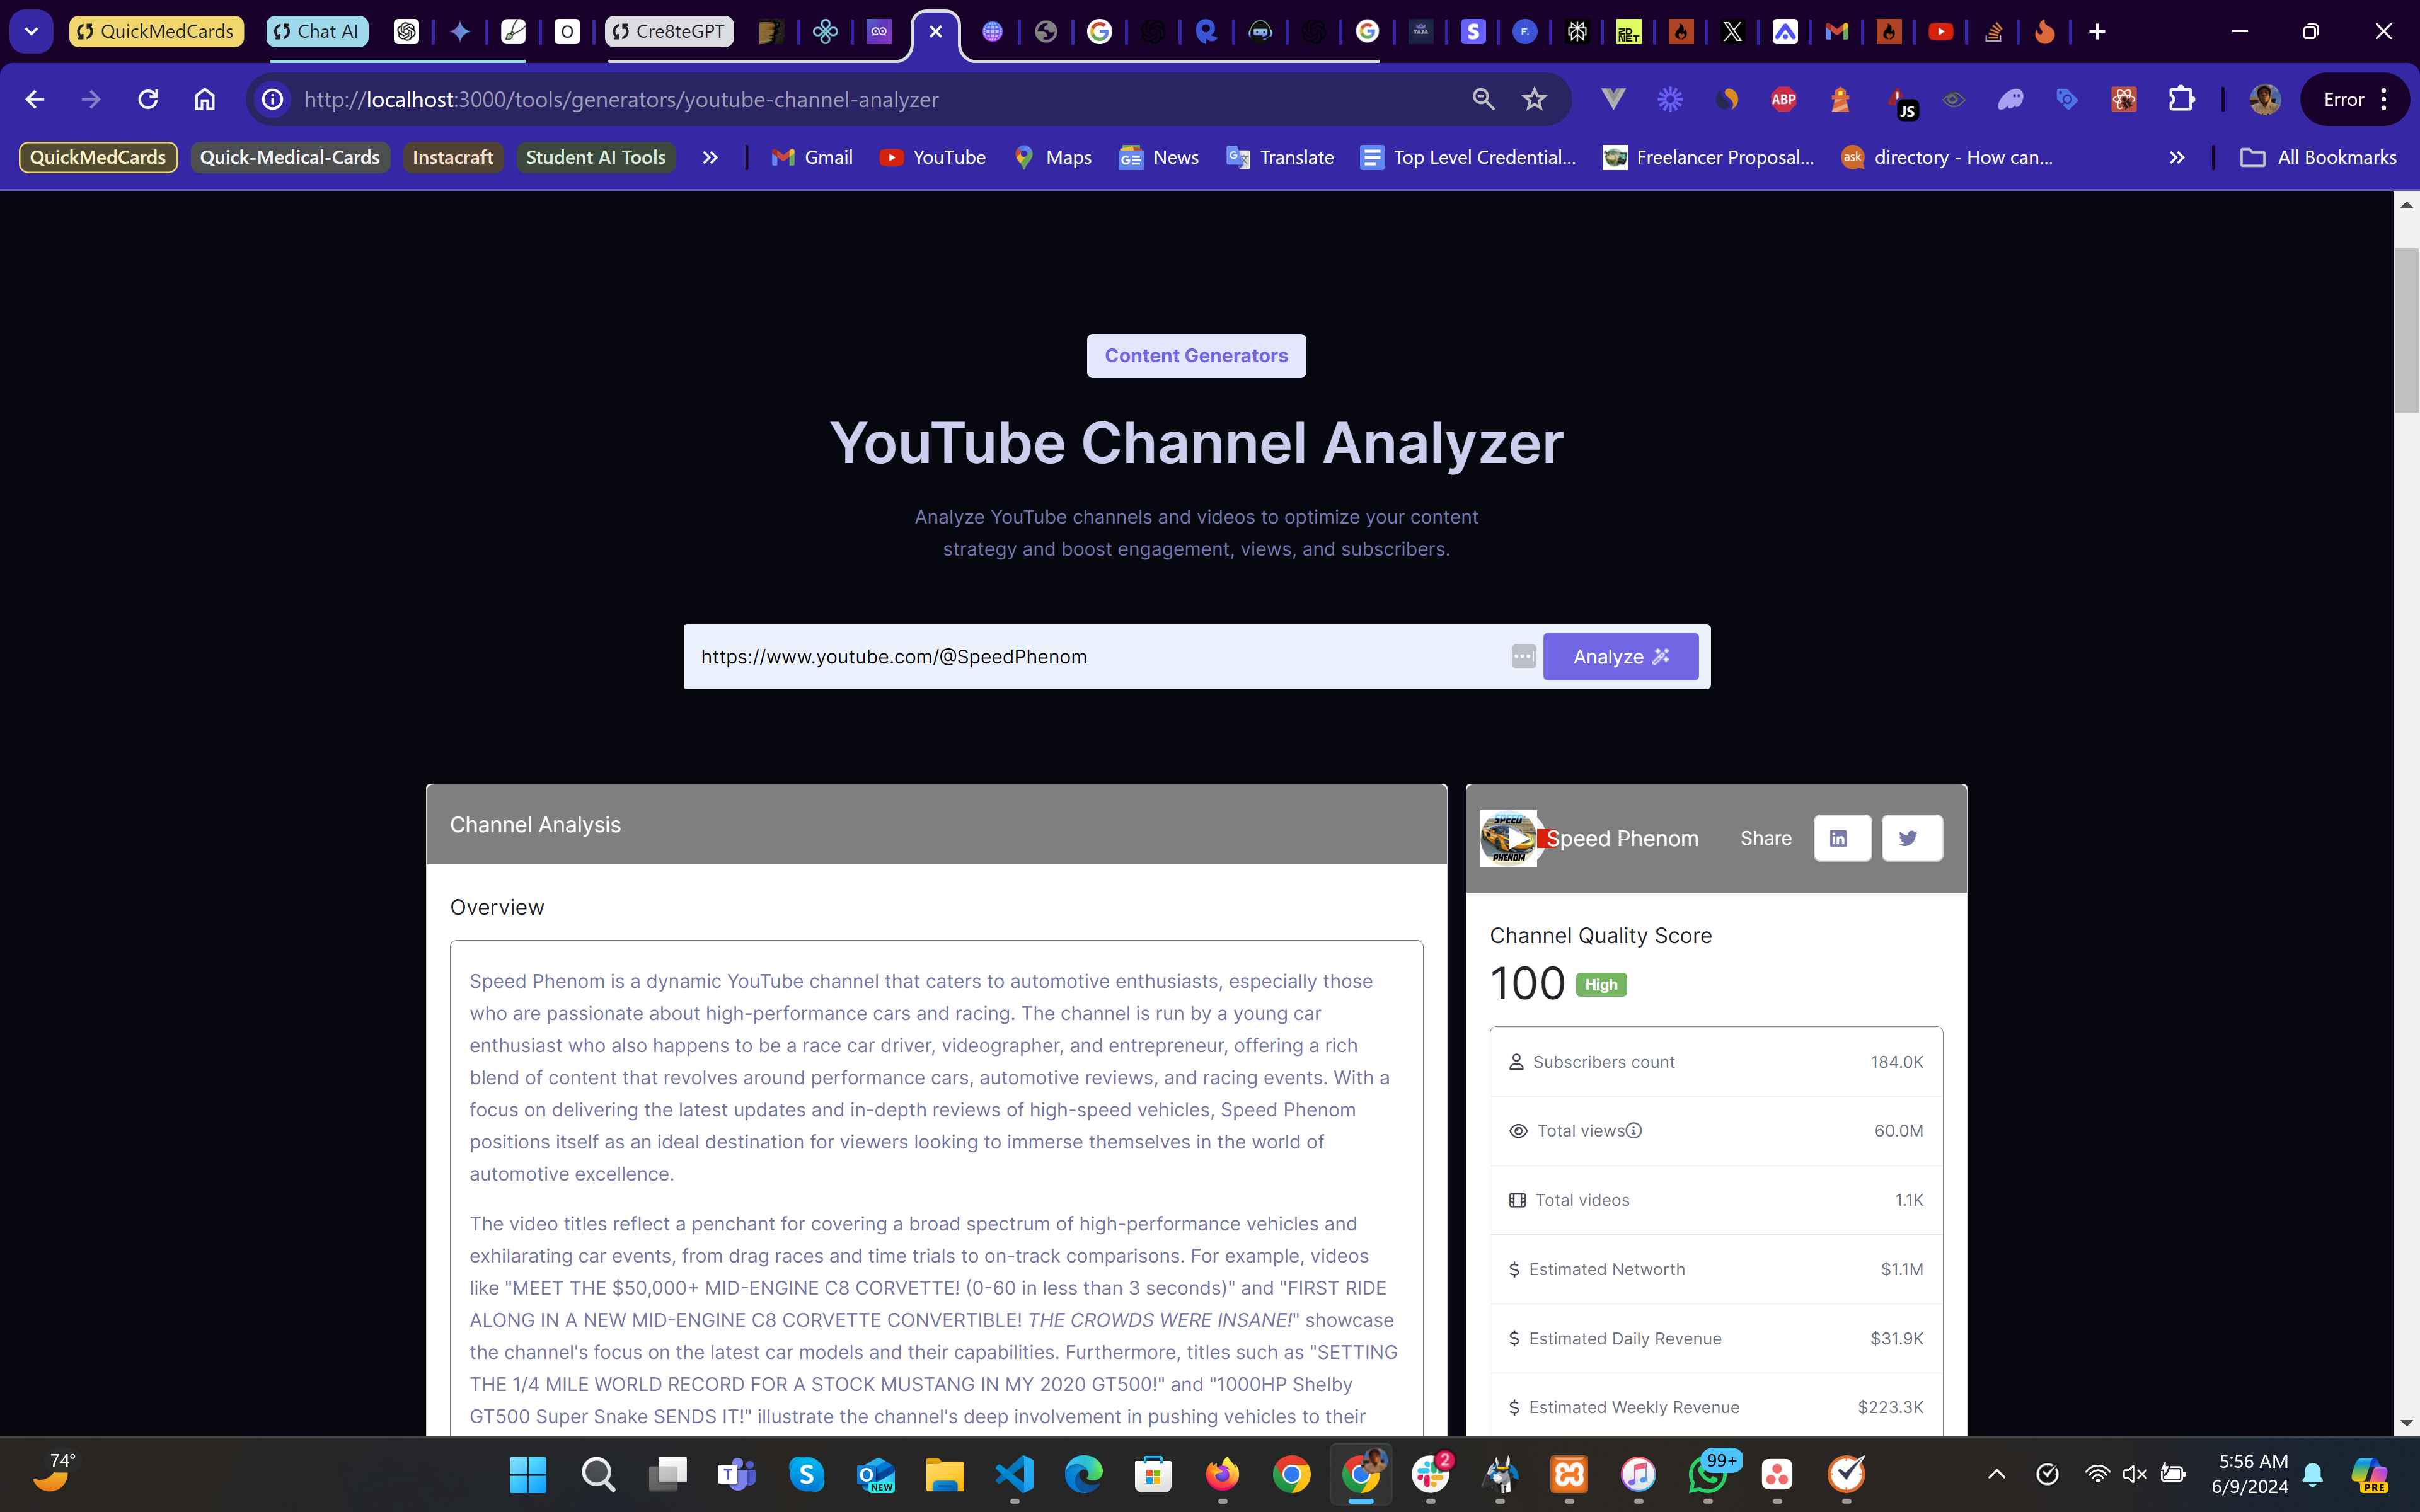Open Visual Studio Code from taskbar

click(x=1014, y=1474)
